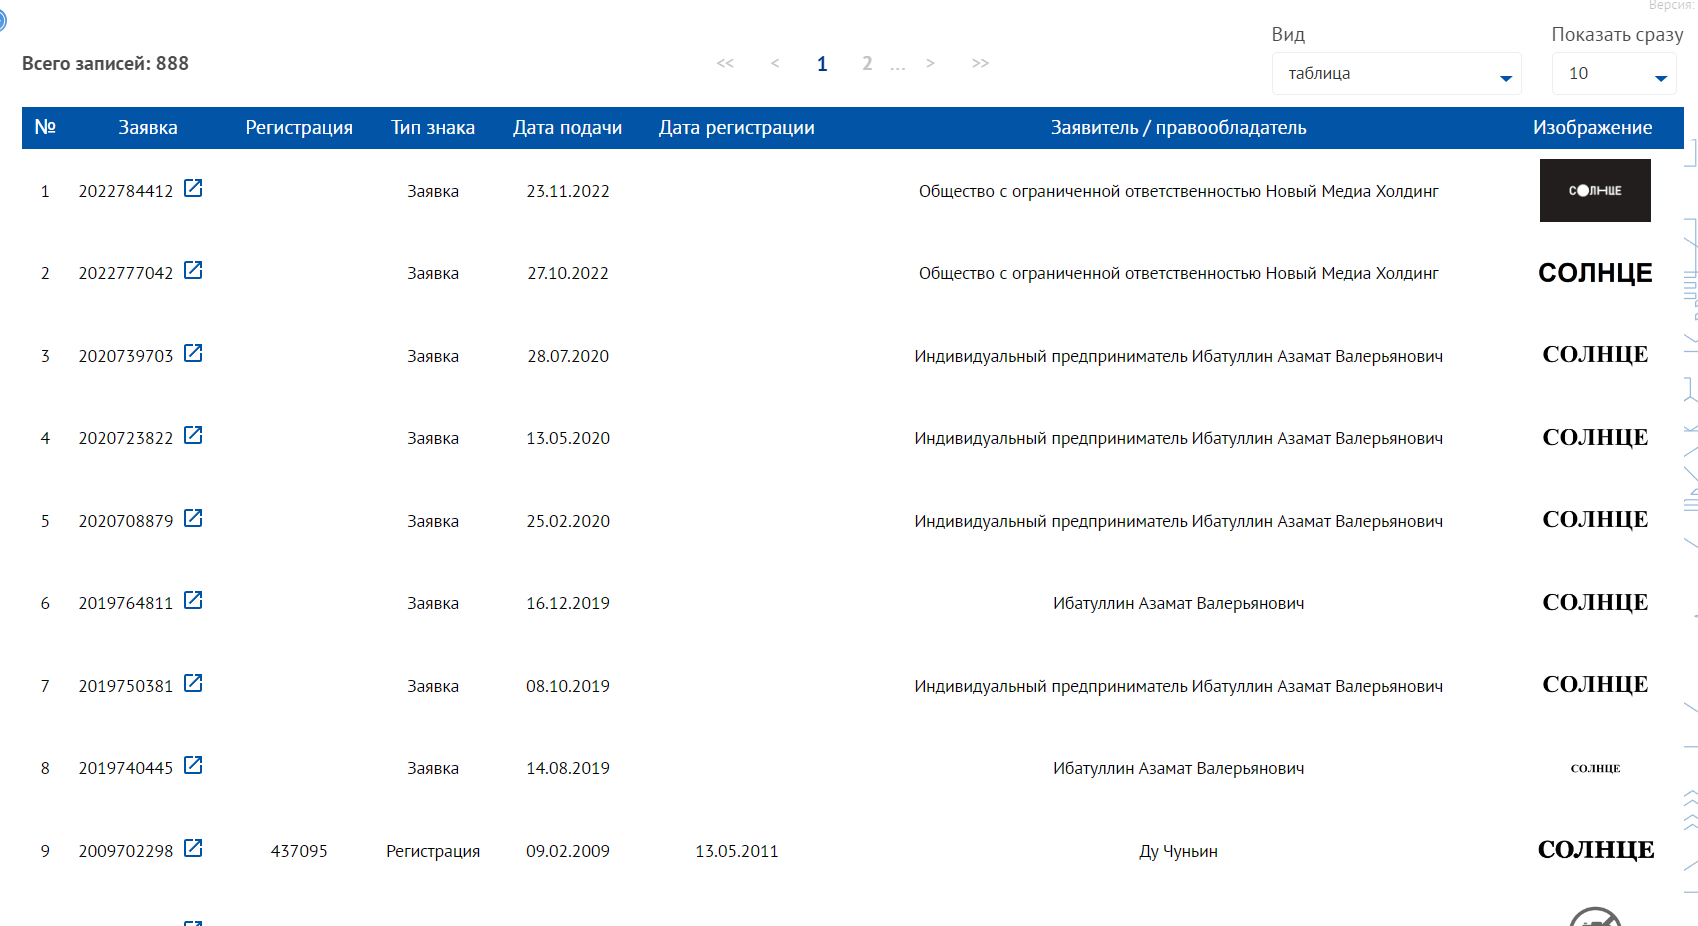Open application 2019750381 via its external link icon

(x=193, y=683)
